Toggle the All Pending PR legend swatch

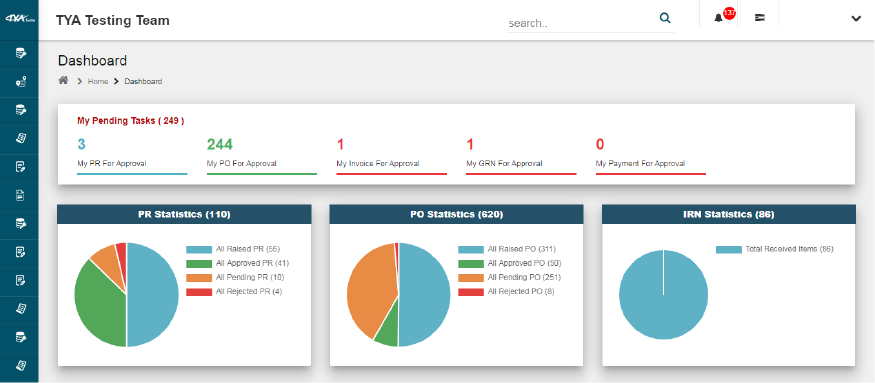click(199, 277)
